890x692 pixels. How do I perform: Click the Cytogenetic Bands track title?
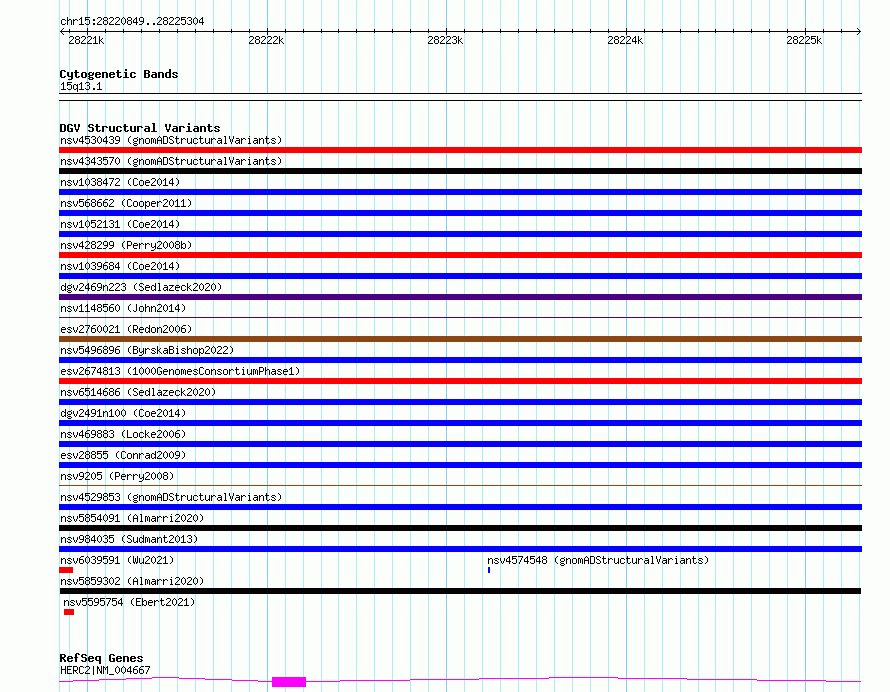(119, 74)
